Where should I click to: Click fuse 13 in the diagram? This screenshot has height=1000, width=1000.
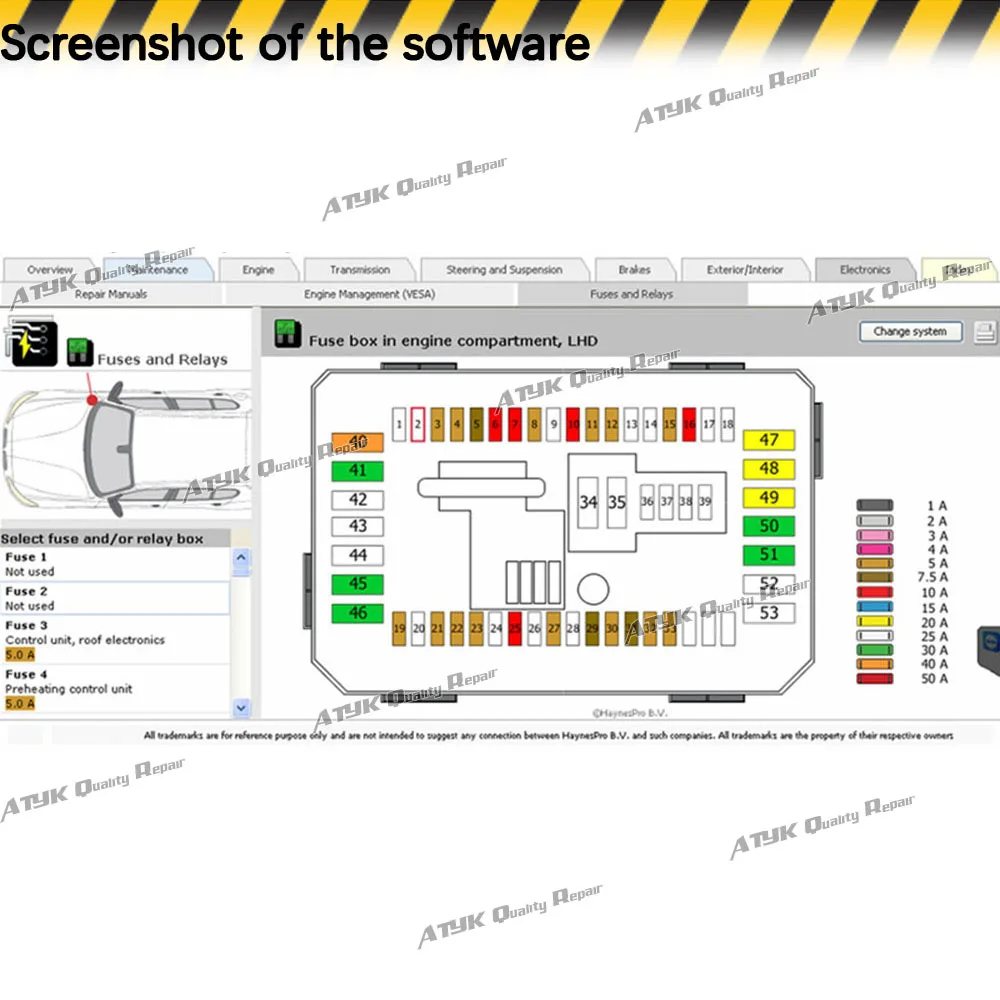click(631, 425)
